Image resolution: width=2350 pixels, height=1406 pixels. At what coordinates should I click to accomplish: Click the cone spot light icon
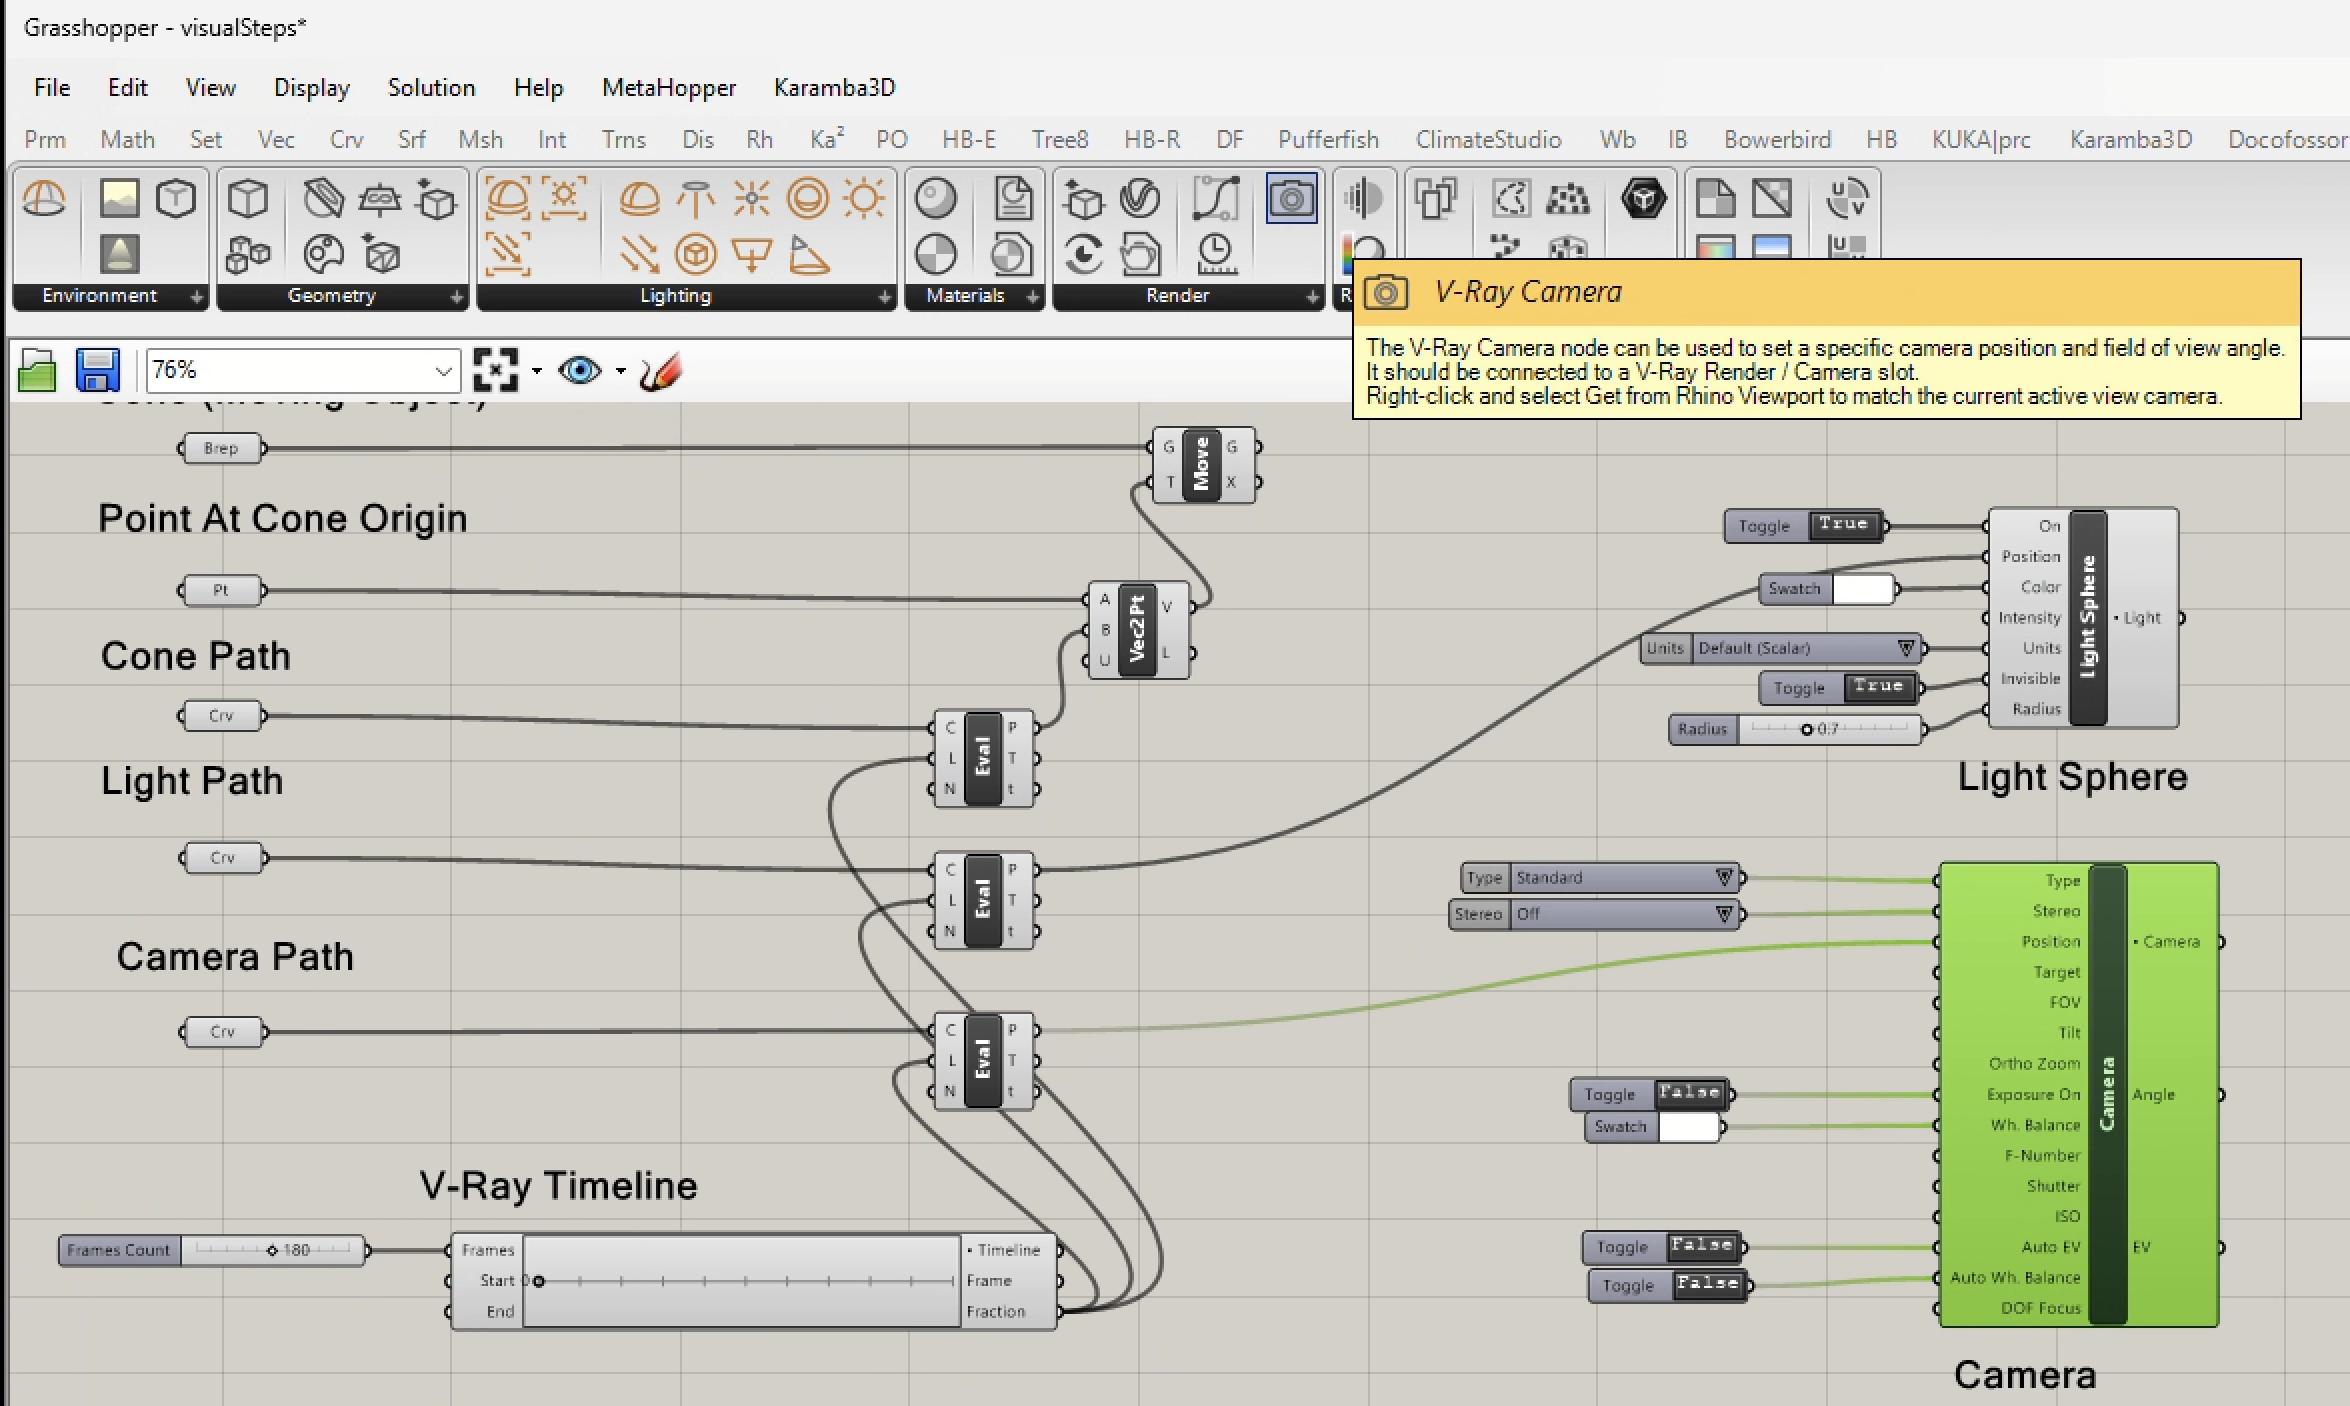(809, 254)
